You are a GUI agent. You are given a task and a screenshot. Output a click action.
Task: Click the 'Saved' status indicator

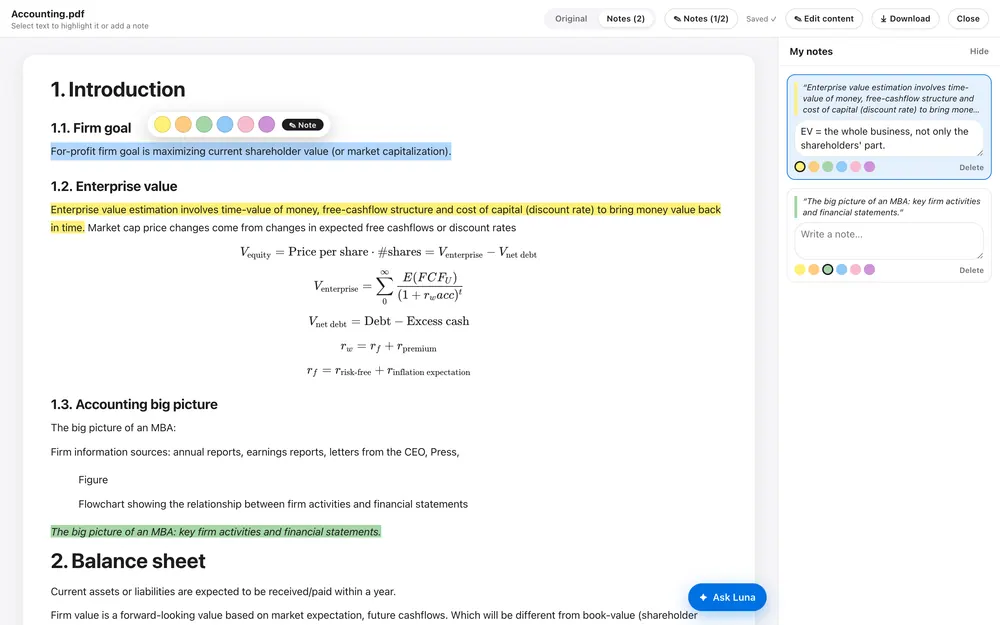pyautogui.click(x=761, y=19)
